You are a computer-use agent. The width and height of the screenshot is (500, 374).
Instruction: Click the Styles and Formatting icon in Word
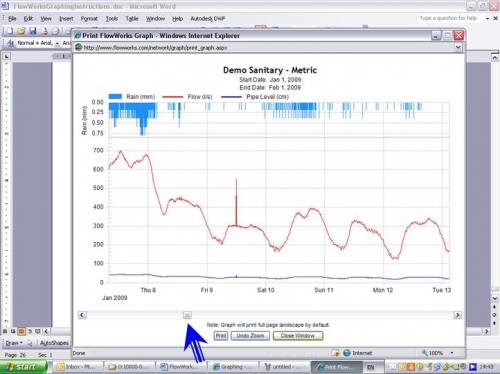tap(10, 43)
